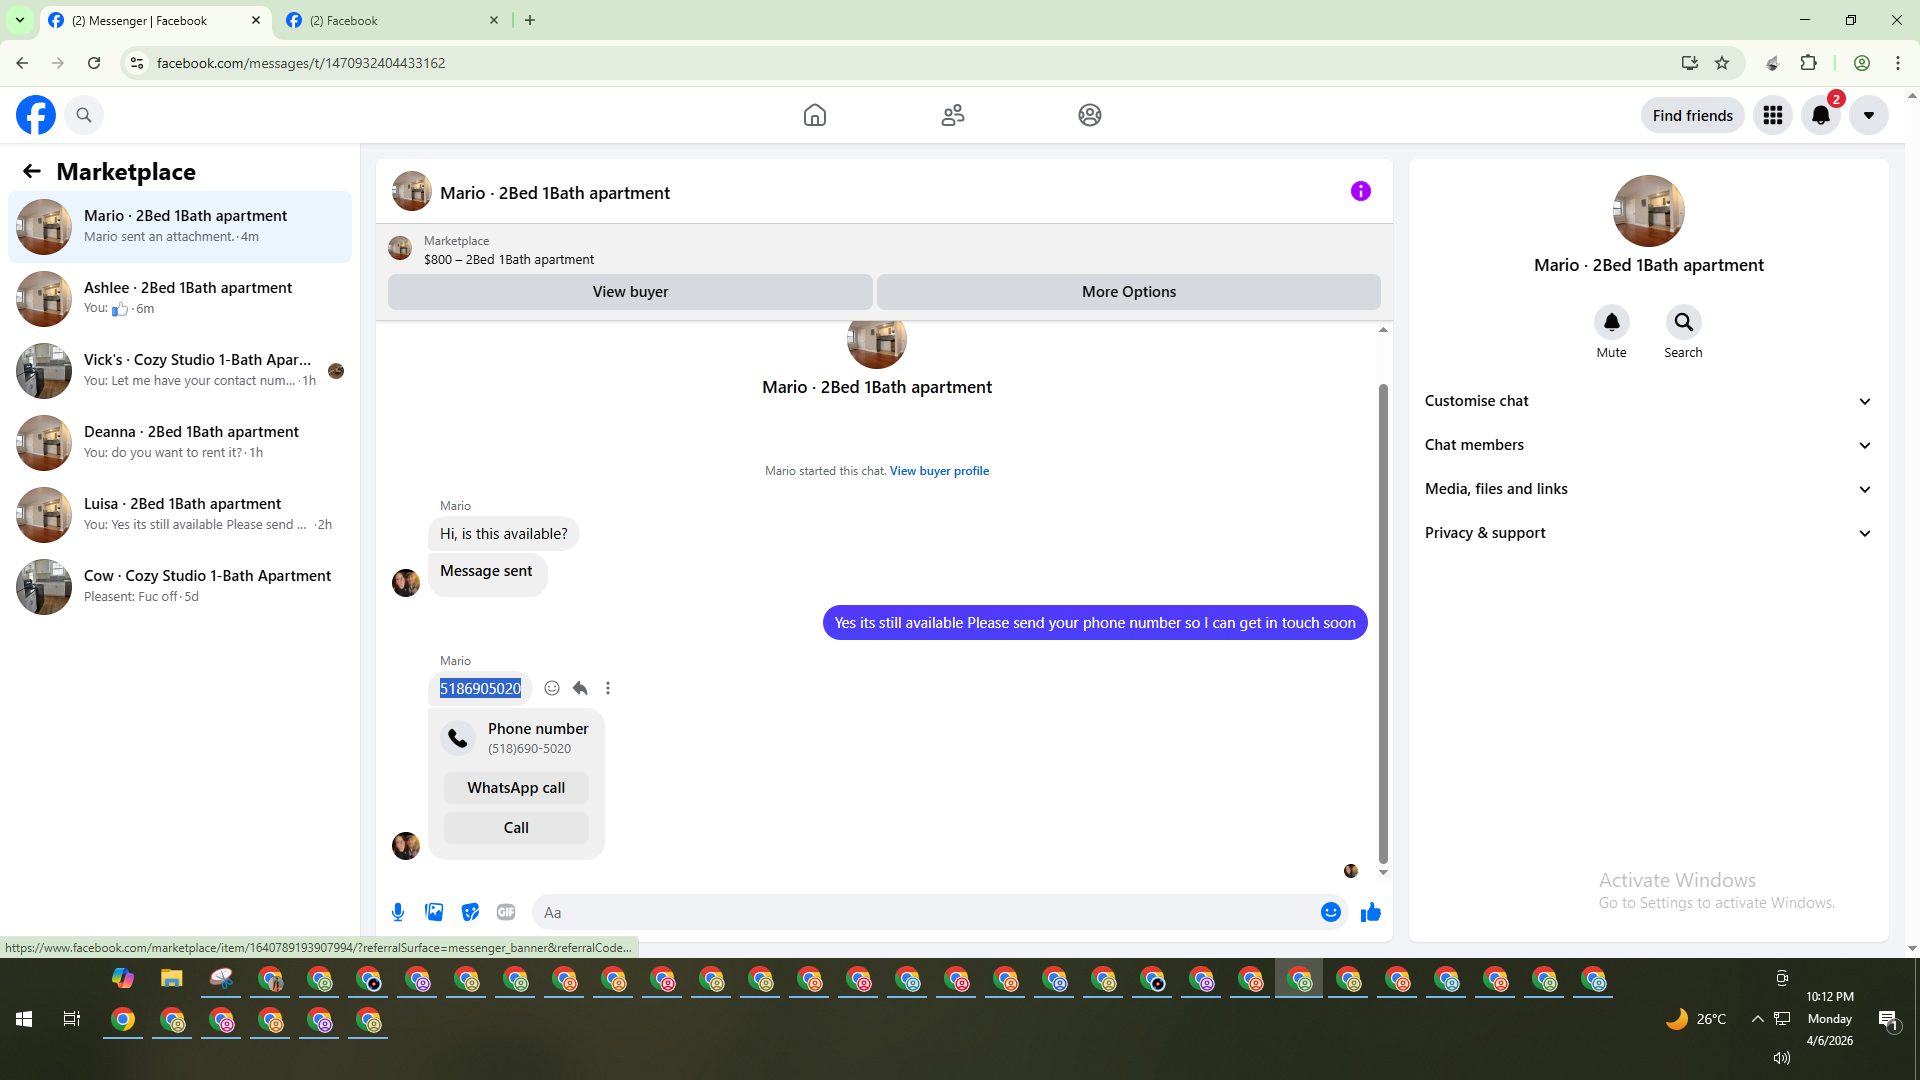Image resolution: width=1920 pixels, height=1080 pixels.
Task: Open Chrome extensions puzzle icon
Action: [1809, 63]
